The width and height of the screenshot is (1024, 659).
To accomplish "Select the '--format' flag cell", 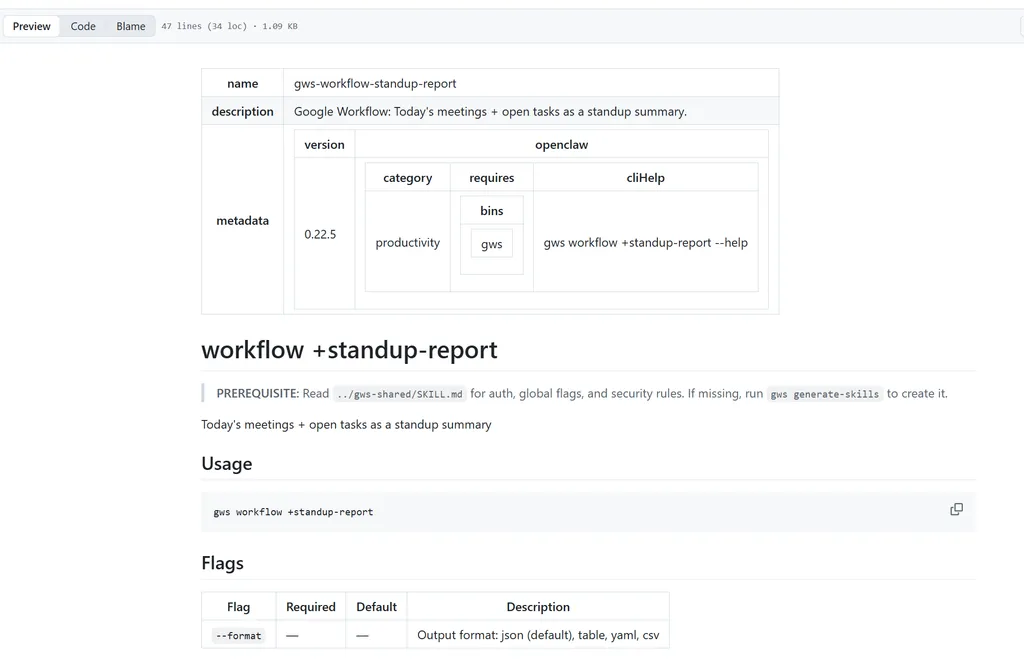I will pos(238,635).
